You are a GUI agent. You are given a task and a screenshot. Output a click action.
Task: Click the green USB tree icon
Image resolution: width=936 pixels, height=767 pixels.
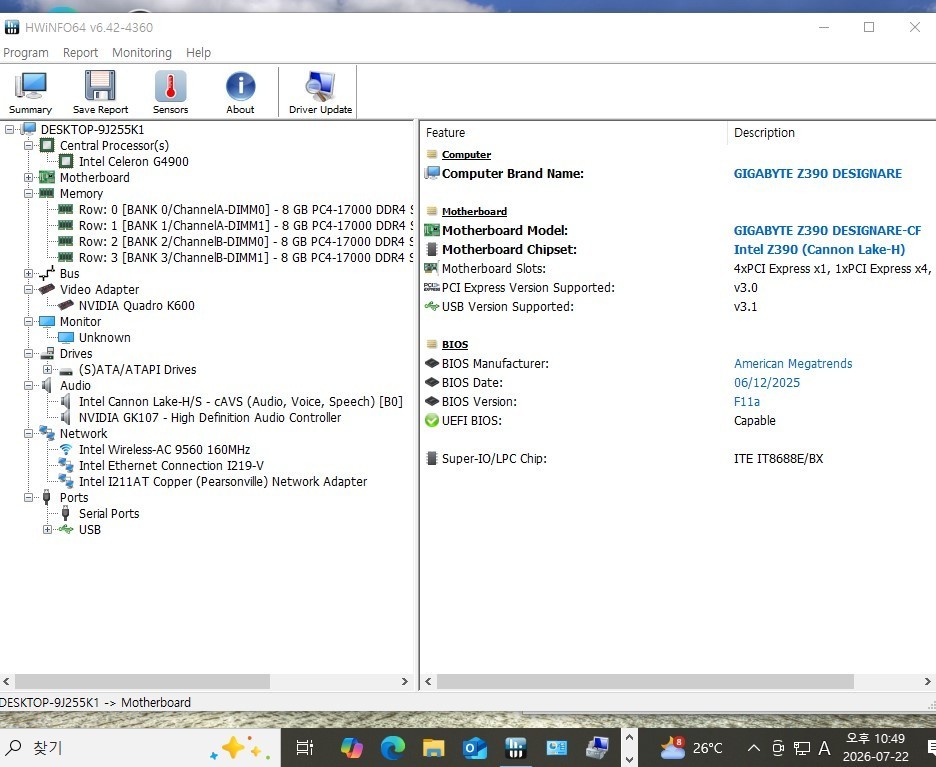[x=66, y=529]
